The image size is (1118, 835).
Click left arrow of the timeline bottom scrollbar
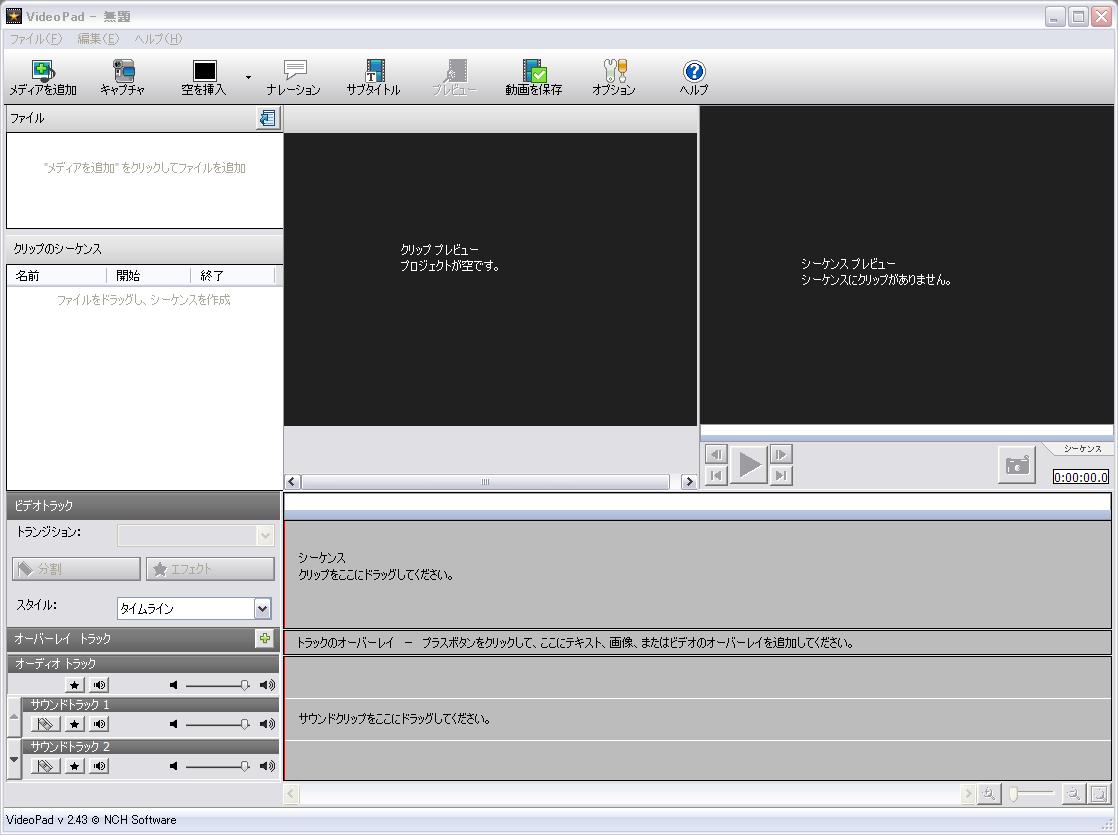(x=292, y=794)
